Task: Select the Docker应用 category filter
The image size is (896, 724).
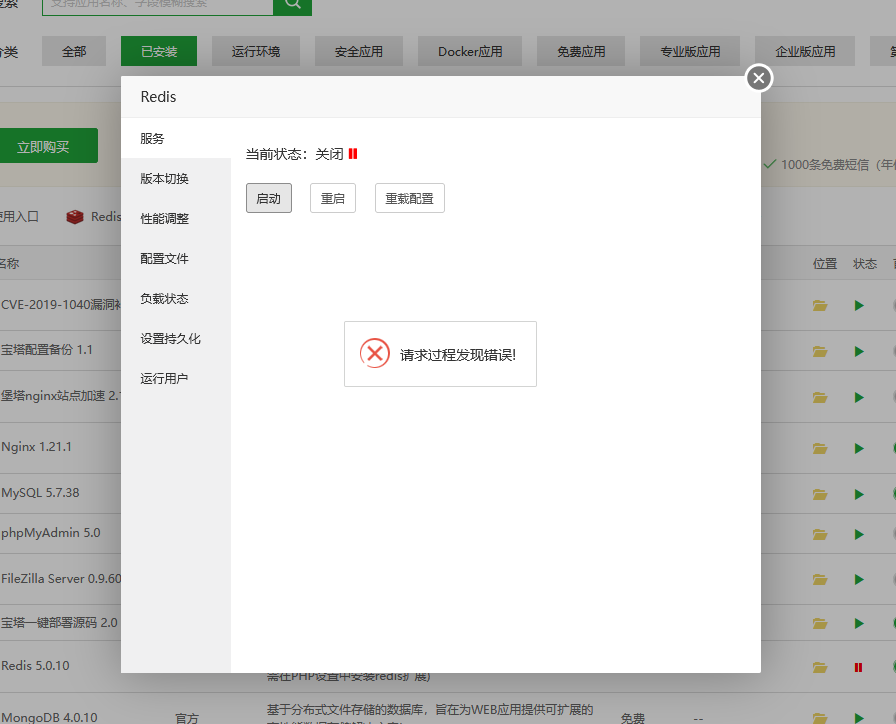Action: (470, 51)
